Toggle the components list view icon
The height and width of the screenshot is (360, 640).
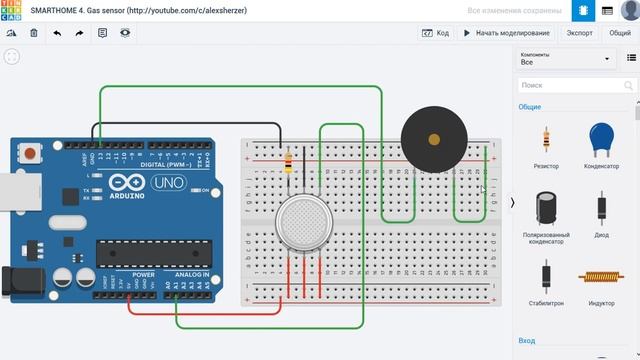point(631,58)
